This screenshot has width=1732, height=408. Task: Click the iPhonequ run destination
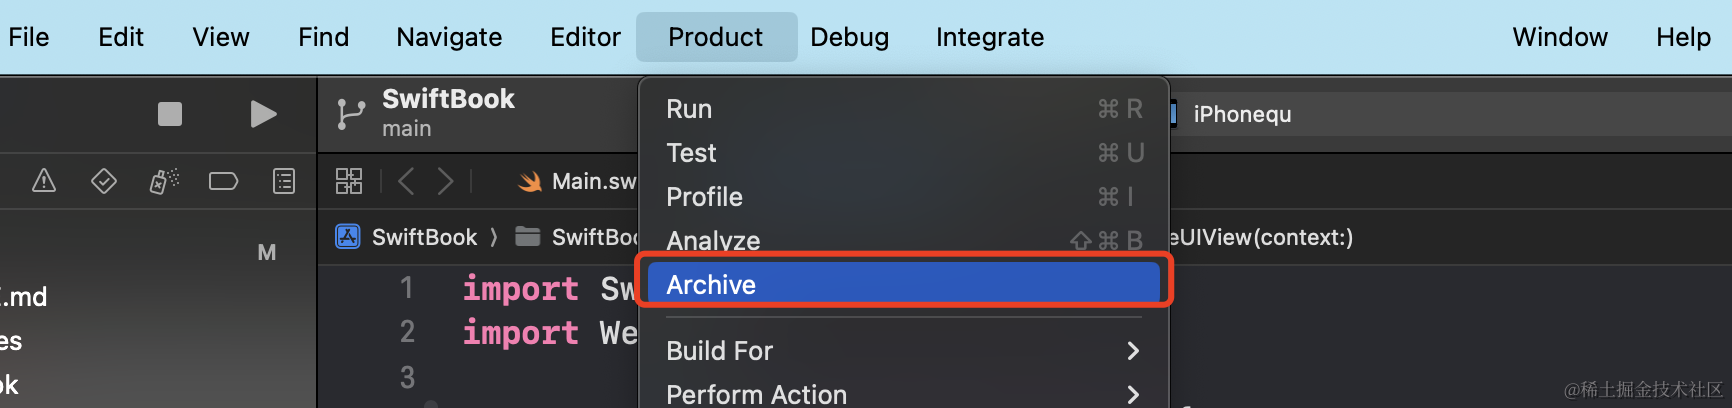click(1242, 114)
